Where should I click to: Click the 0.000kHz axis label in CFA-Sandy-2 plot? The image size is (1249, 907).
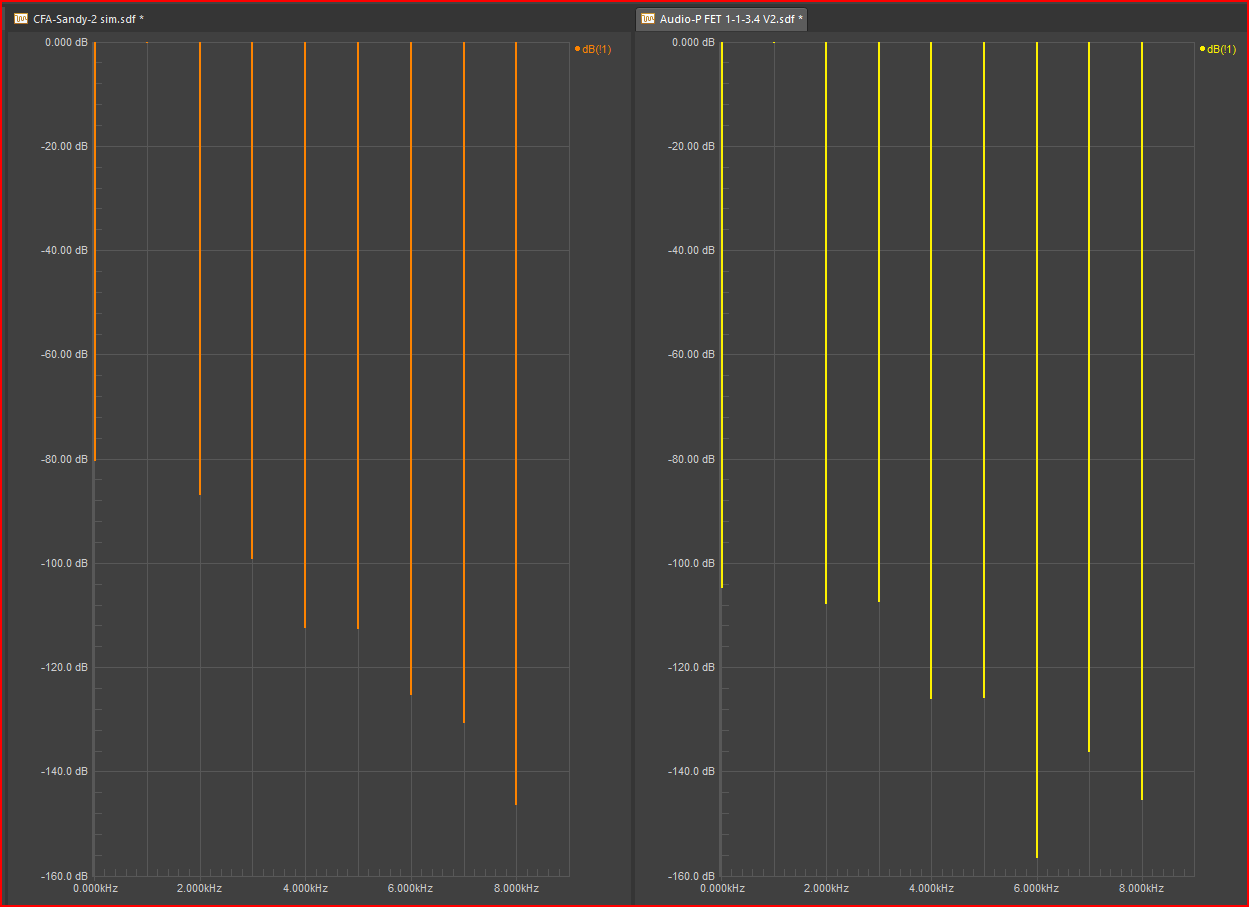(95, 888)
